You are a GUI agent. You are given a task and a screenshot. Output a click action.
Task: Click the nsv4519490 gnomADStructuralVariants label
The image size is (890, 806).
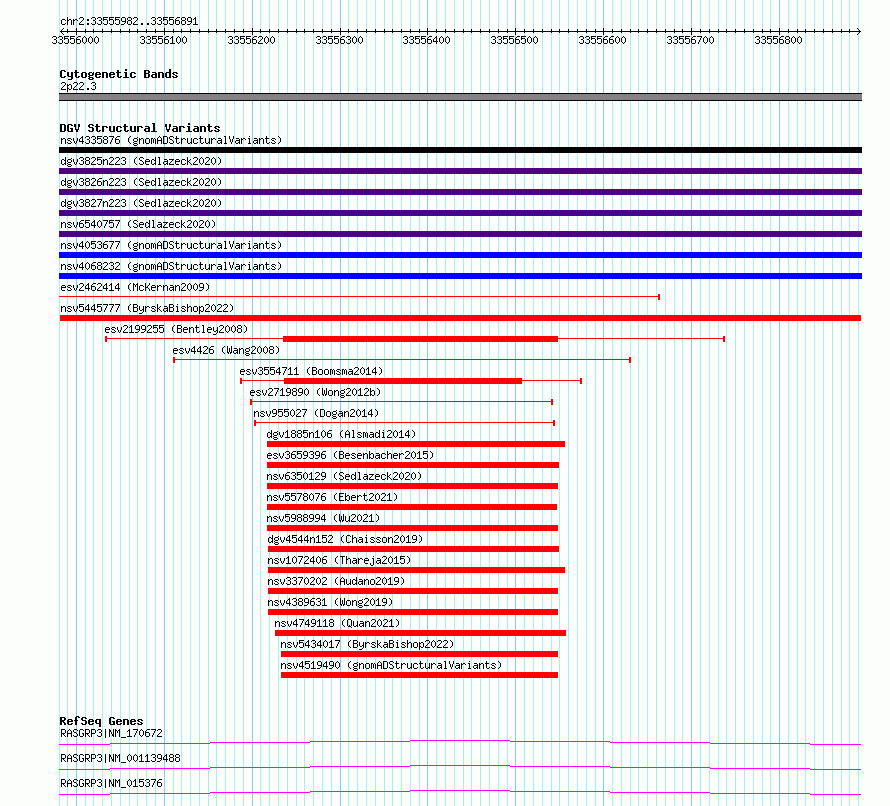[x=391, y=665]
